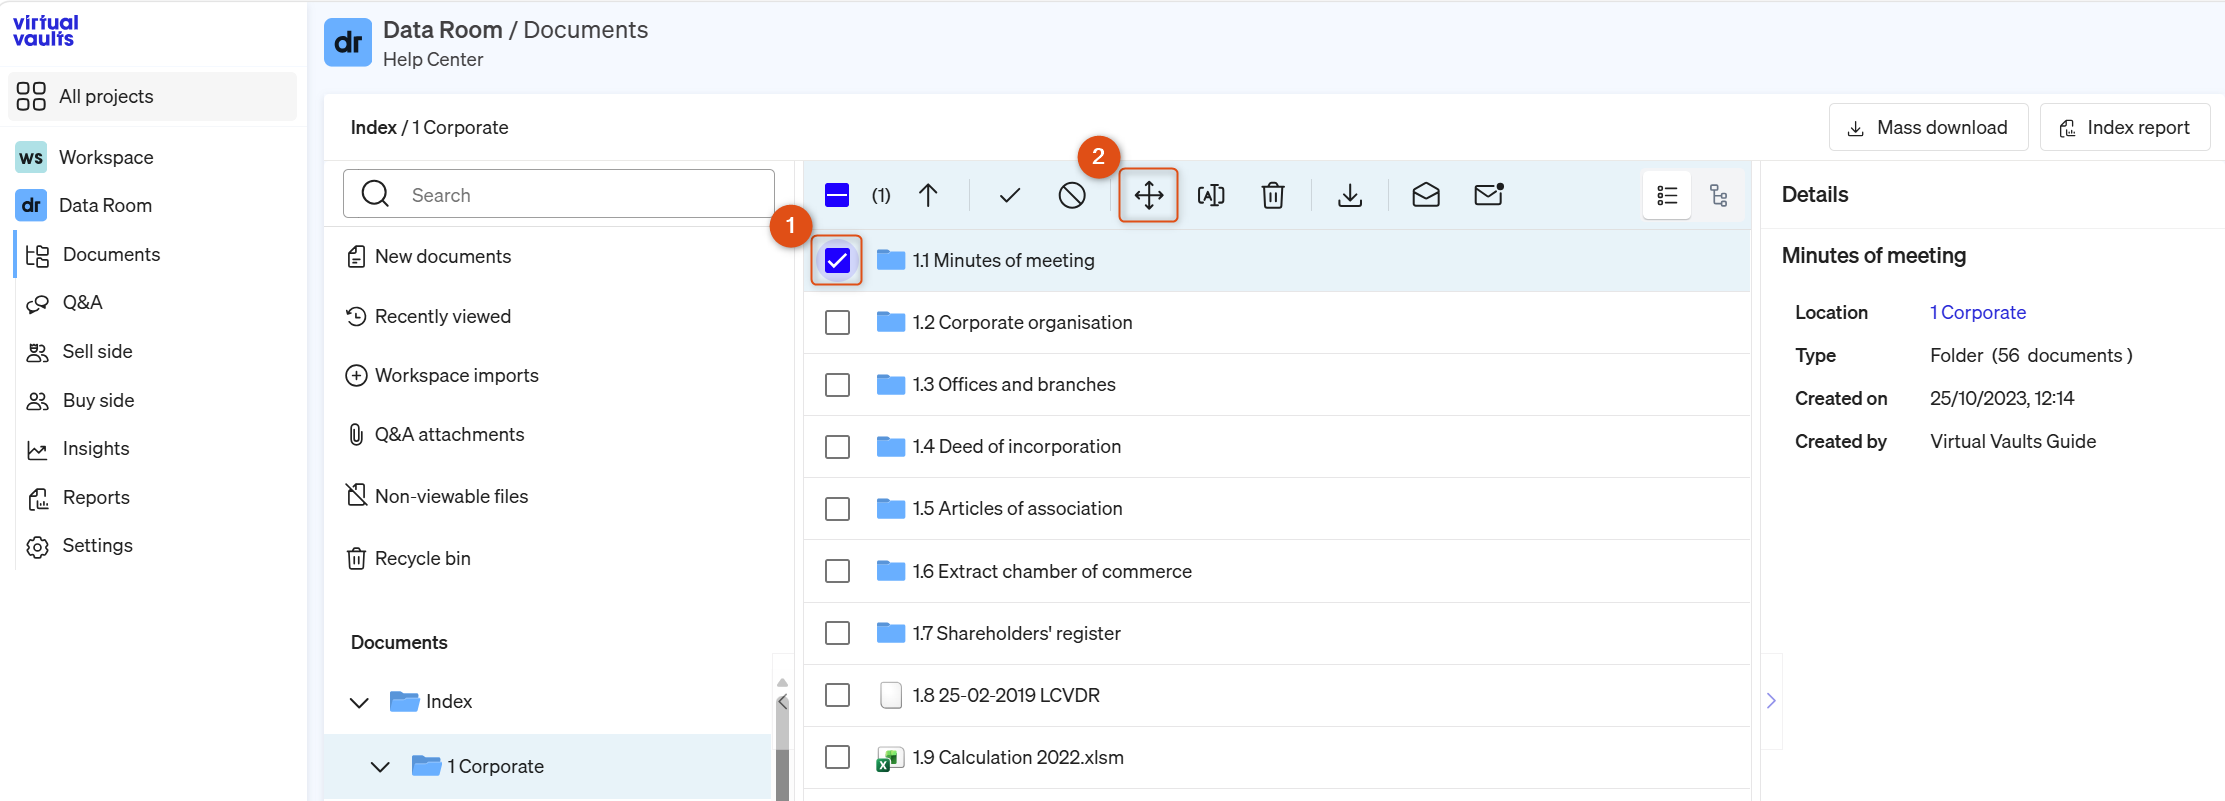Check the 1.9 Calculation 2022.xlsm checkbox

[837, 757]
